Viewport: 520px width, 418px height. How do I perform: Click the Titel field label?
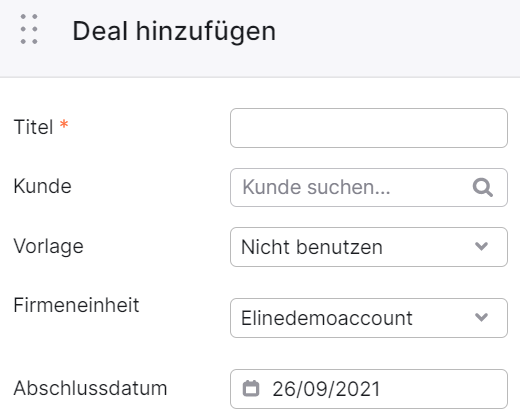tap(33, 127)
